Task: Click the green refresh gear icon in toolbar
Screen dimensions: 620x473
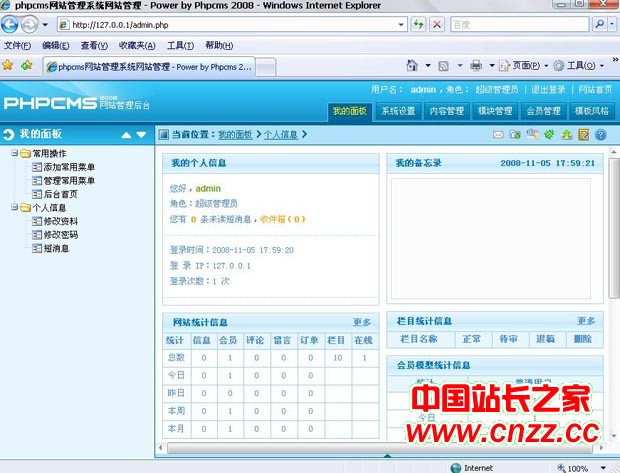Action: (549, 134)
